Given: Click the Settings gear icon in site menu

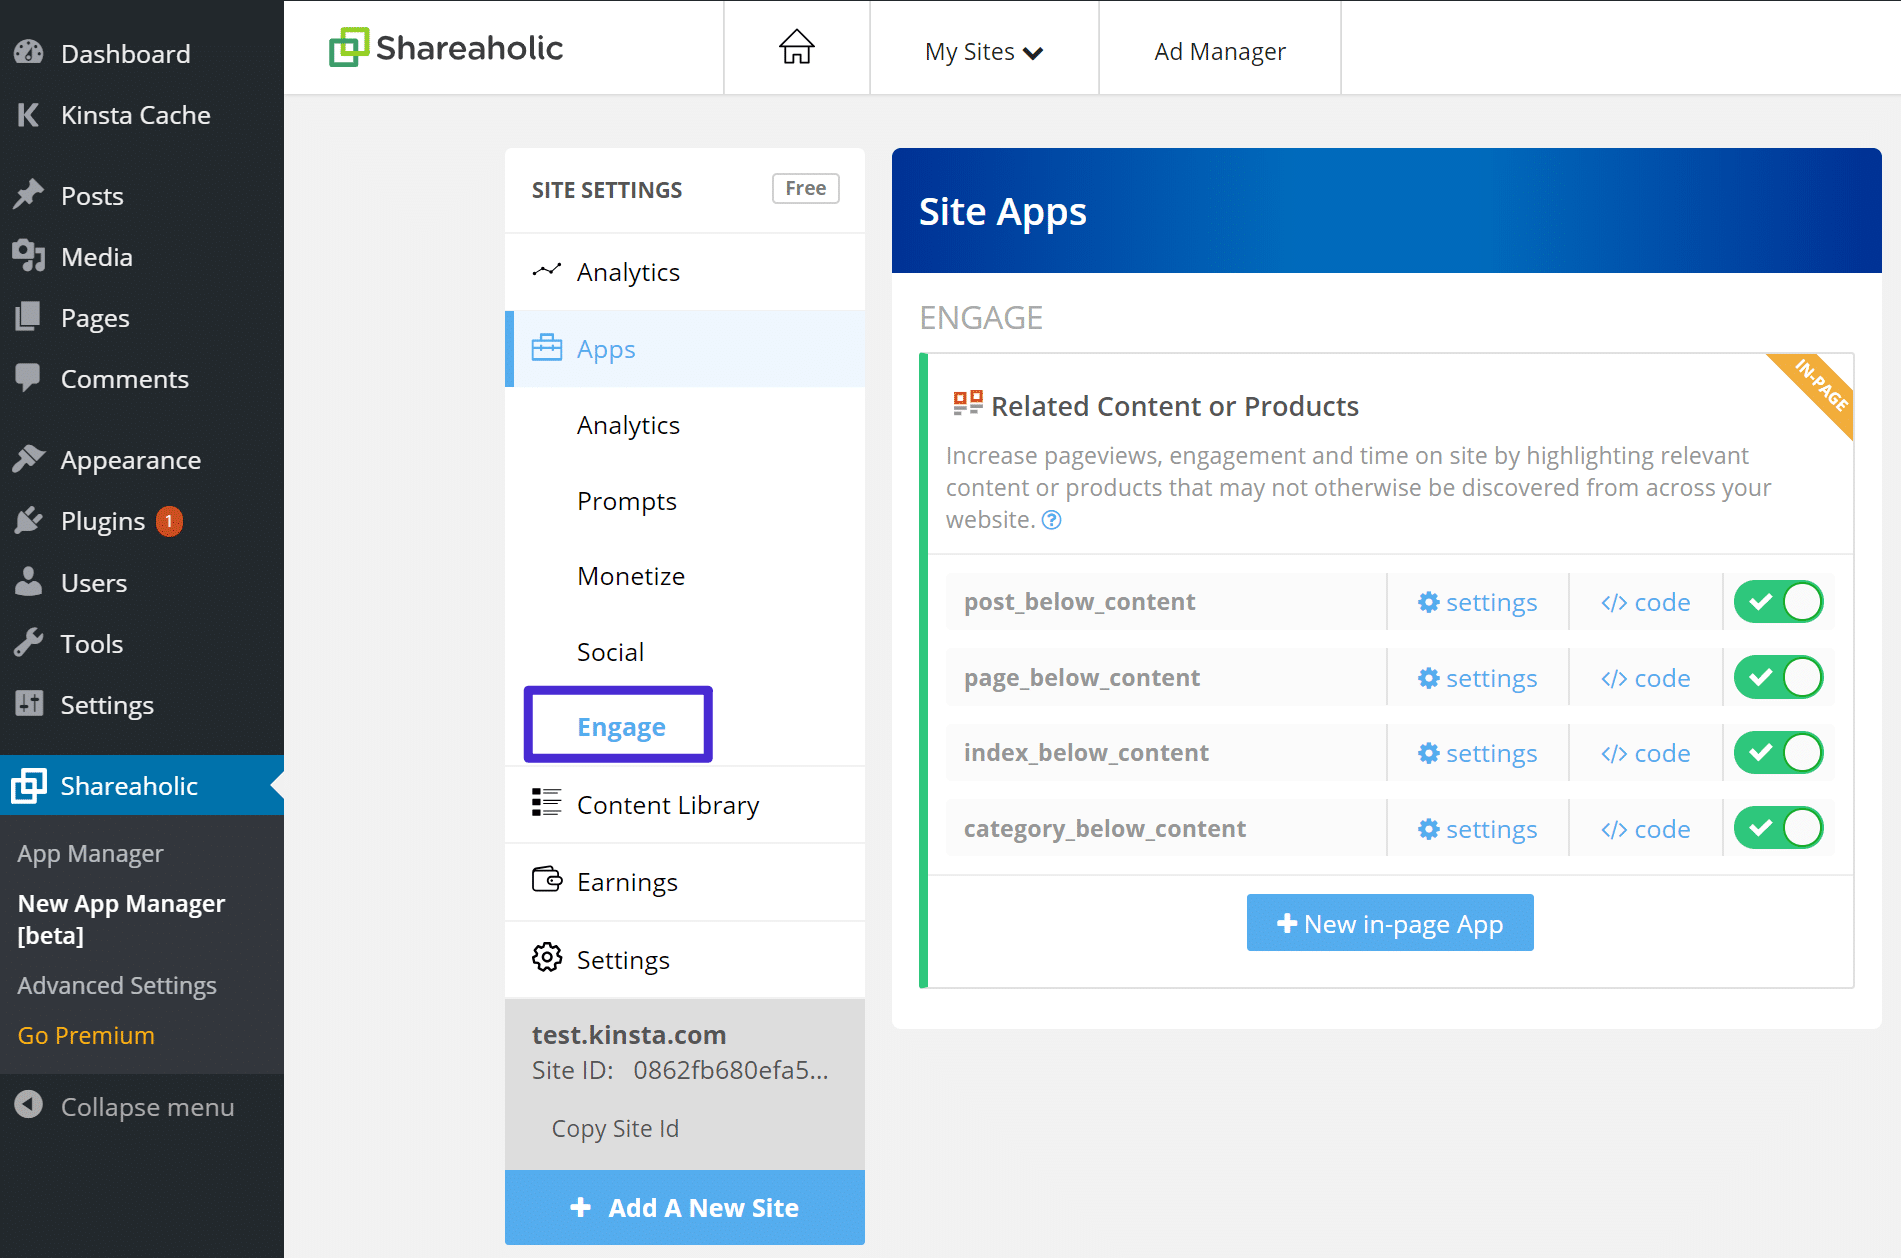Looking at the screenshot, I should pos(547,958).
